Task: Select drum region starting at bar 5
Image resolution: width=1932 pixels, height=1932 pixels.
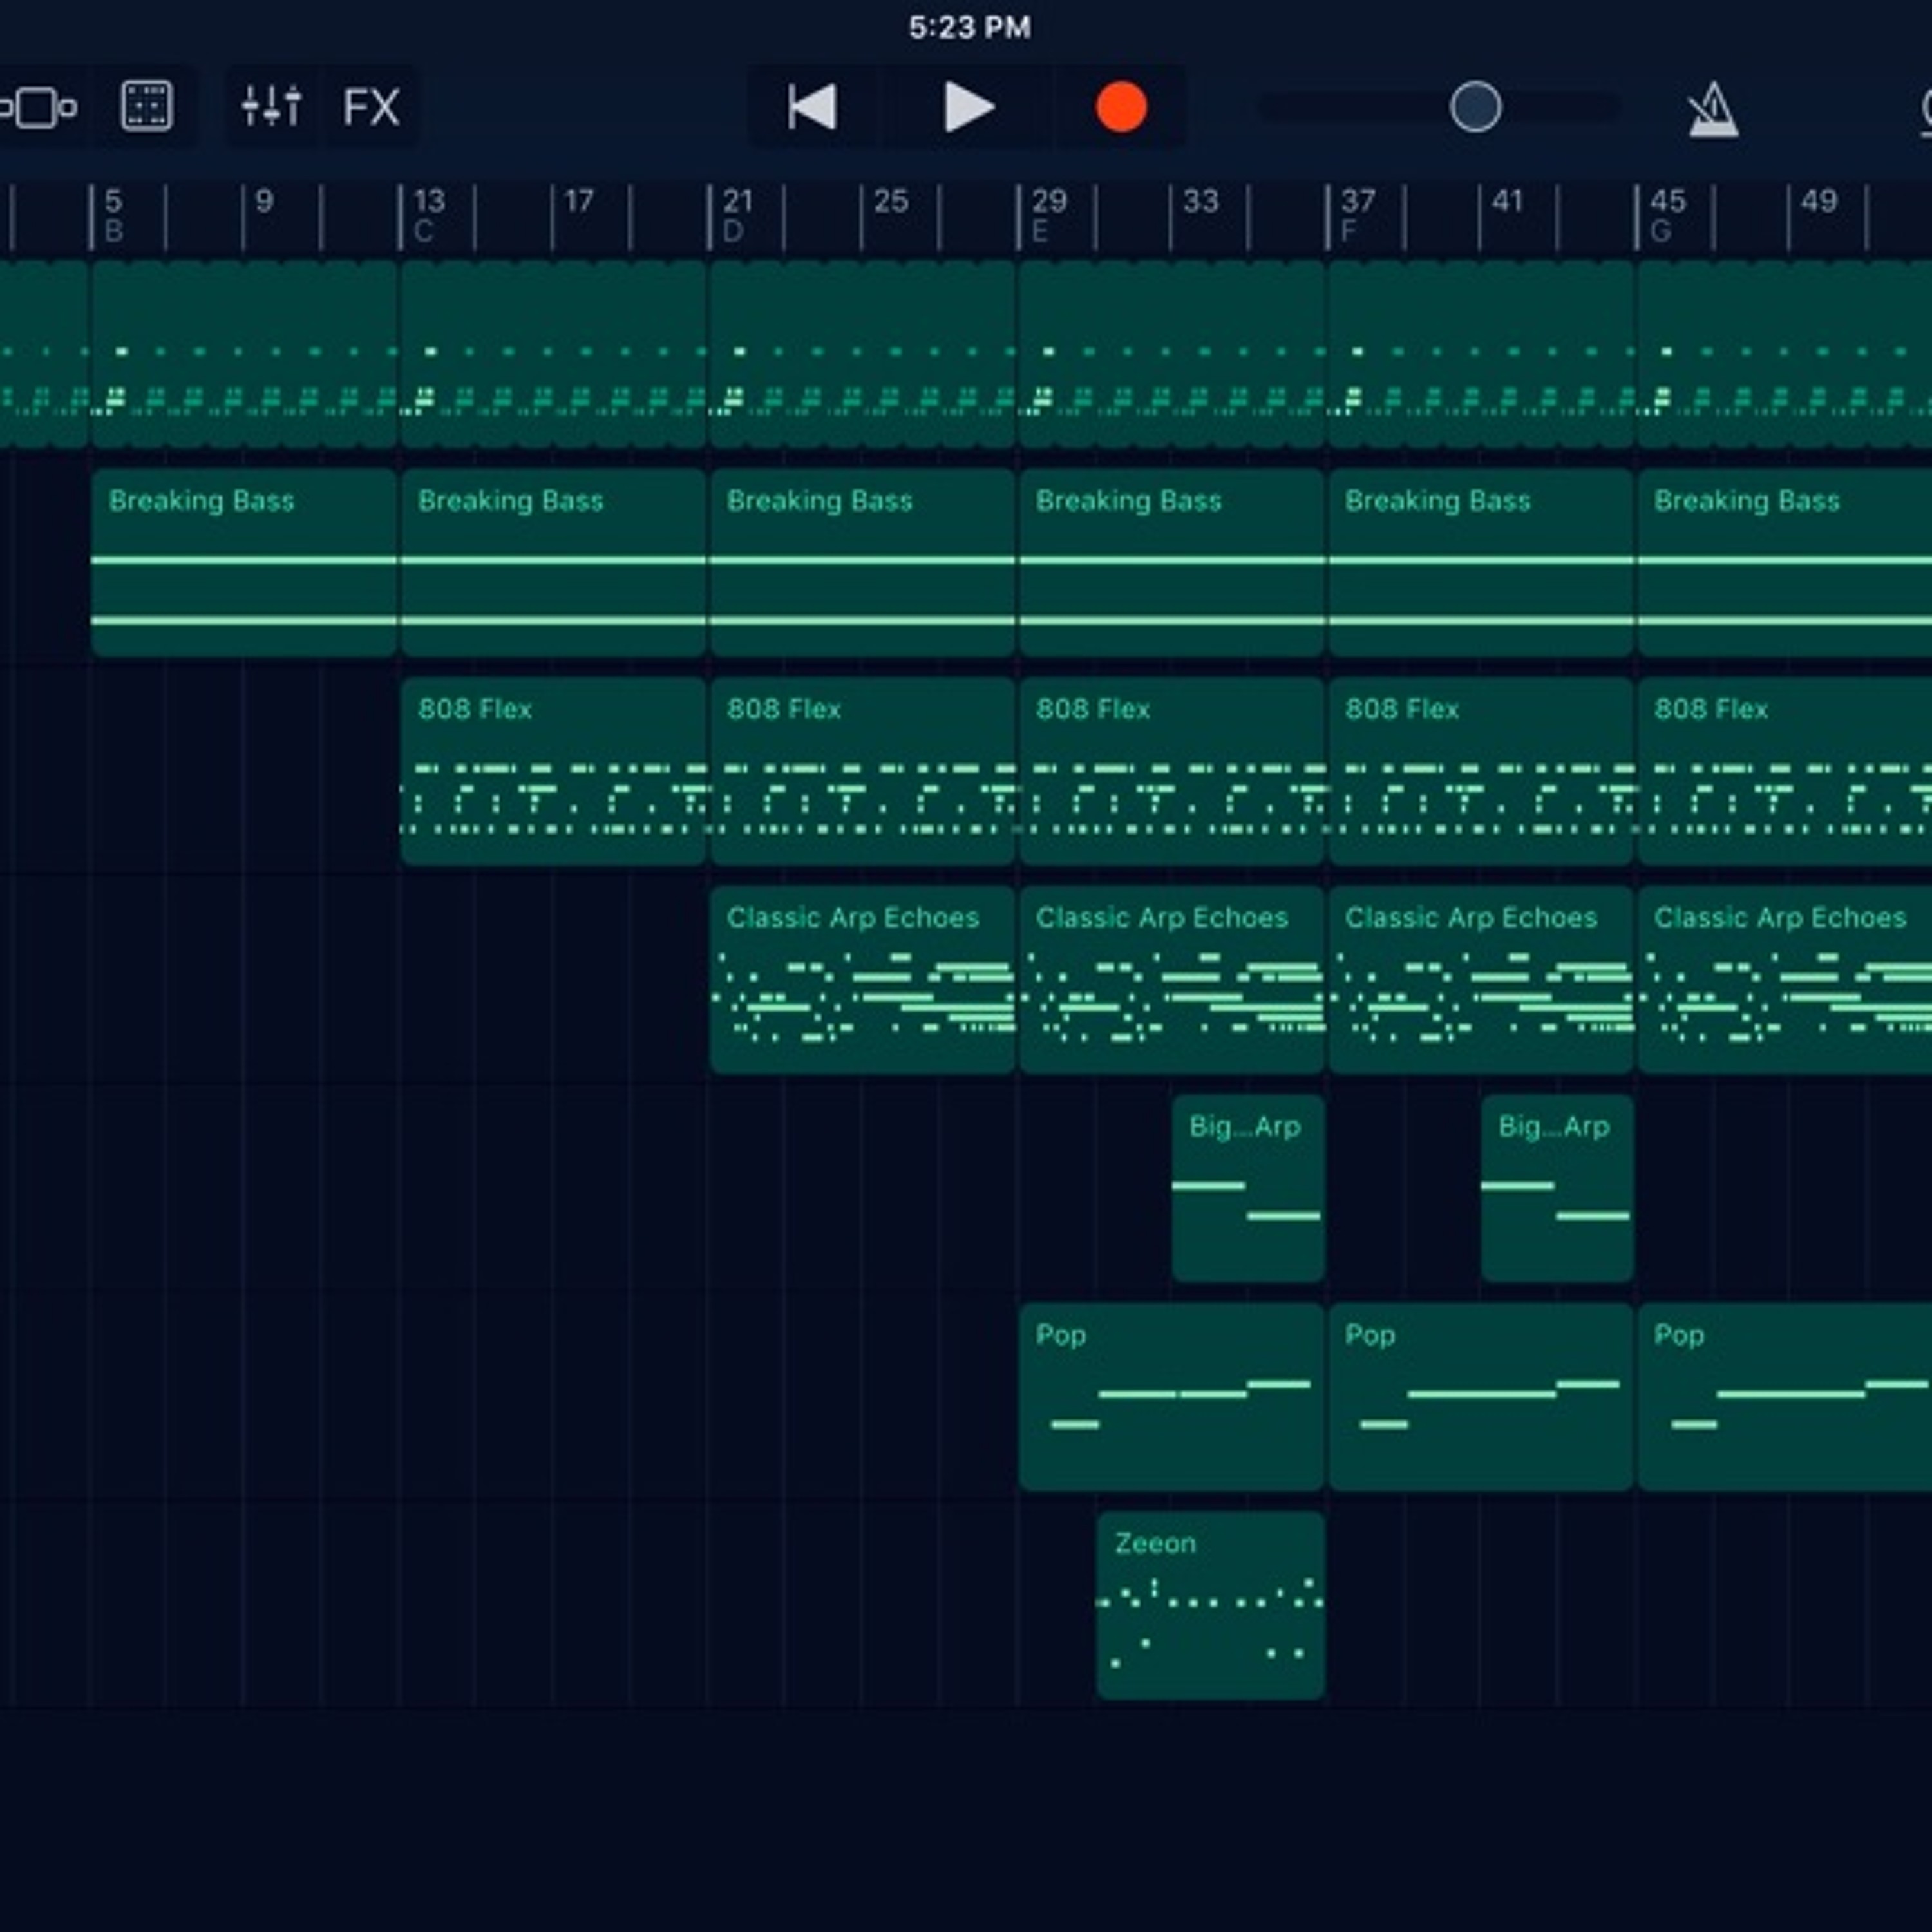Action: (x=244, y=354)
